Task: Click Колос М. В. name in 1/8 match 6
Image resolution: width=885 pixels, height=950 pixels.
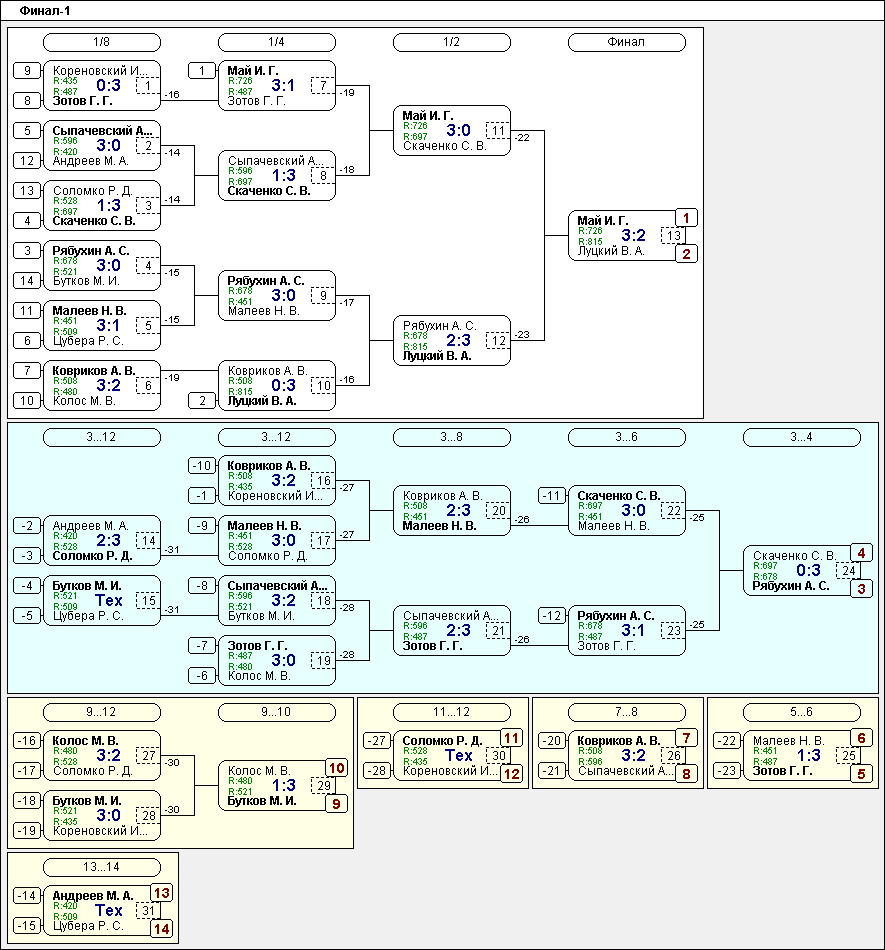Action: (x=84, y=400)
